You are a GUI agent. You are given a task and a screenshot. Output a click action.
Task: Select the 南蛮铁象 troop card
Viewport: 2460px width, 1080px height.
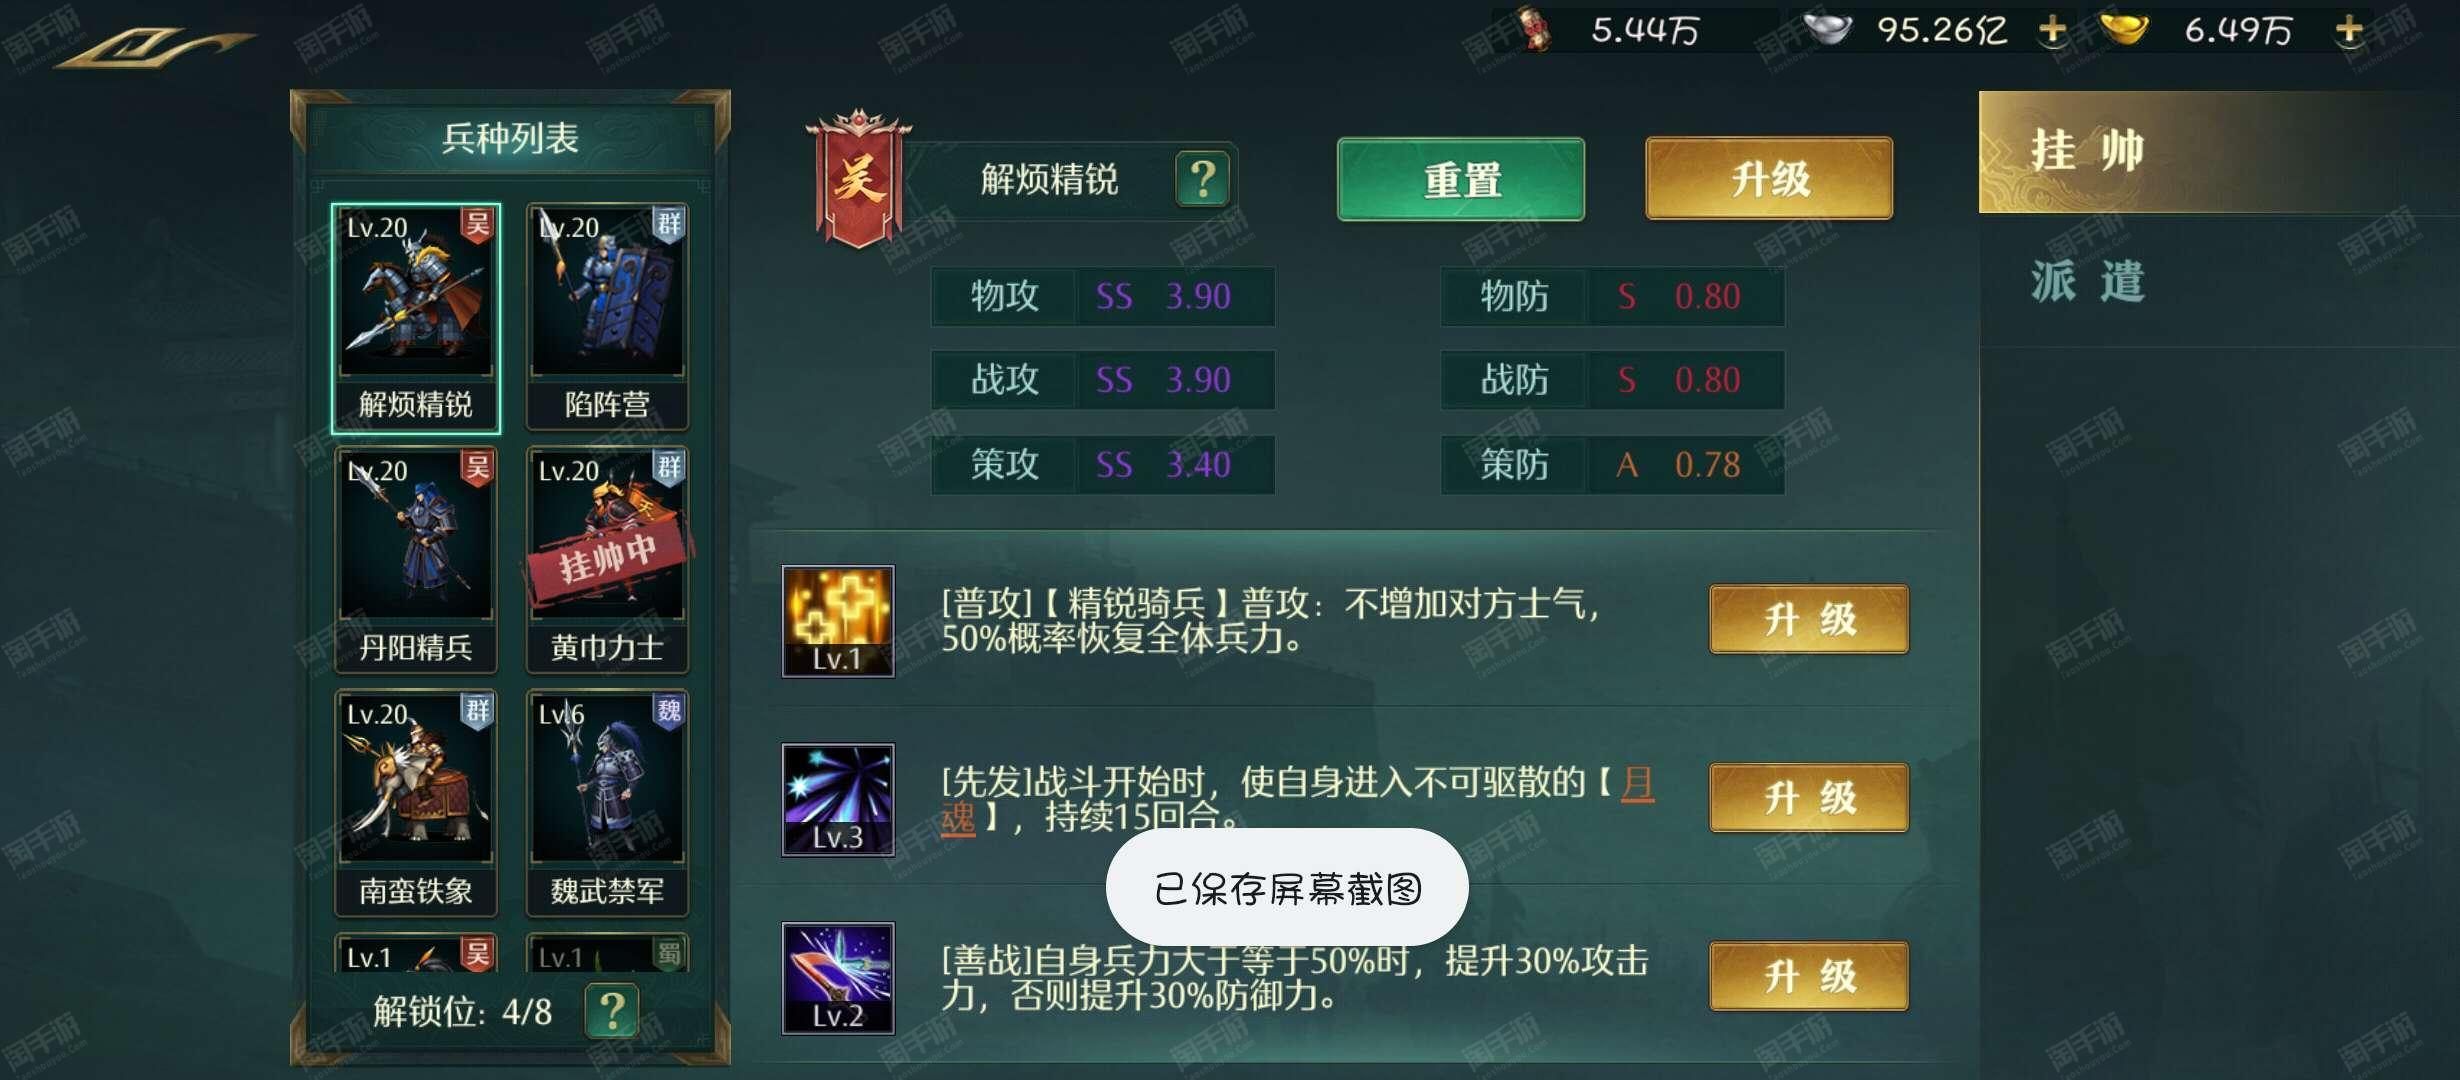click(x=416, y=803)
